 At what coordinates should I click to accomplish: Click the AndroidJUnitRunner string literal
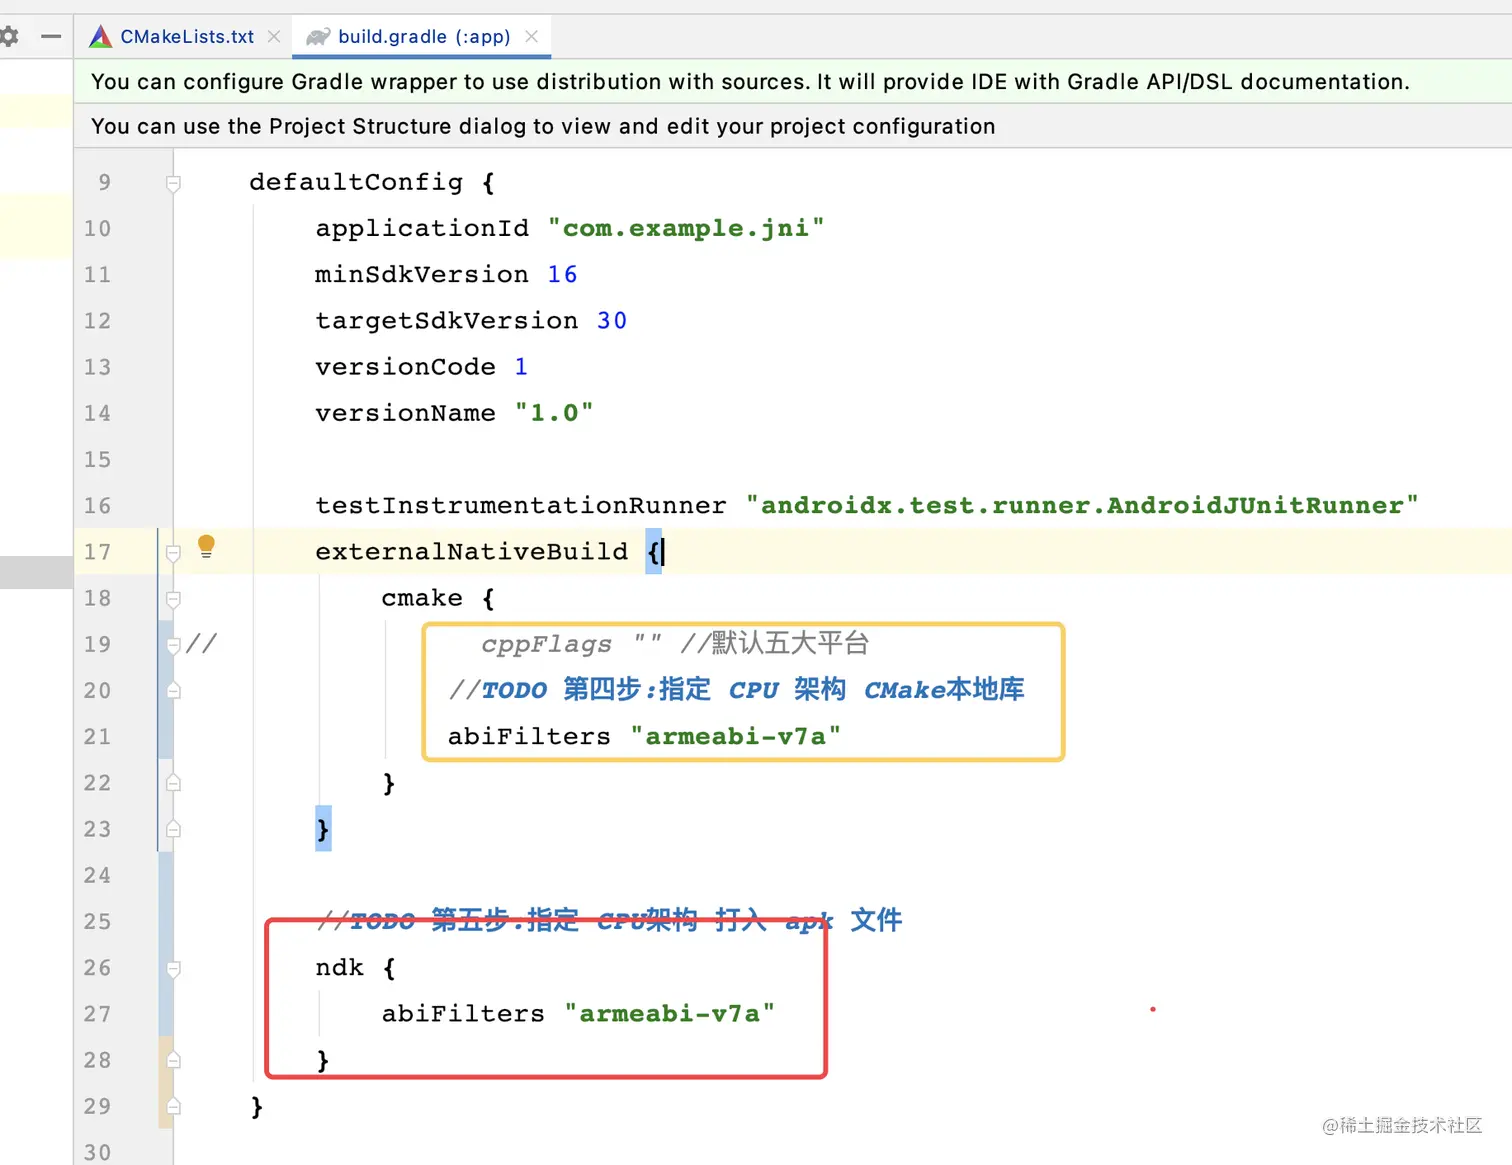(x=1082, y=505)
